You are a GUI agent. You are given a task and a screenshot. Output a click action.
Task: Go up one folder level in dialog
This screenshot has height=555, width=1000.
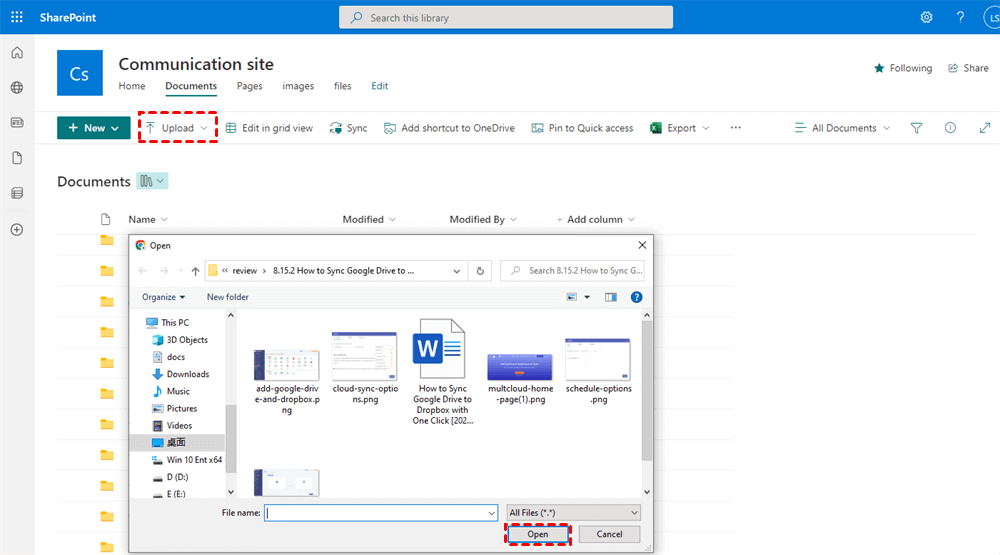click(195, 270)
